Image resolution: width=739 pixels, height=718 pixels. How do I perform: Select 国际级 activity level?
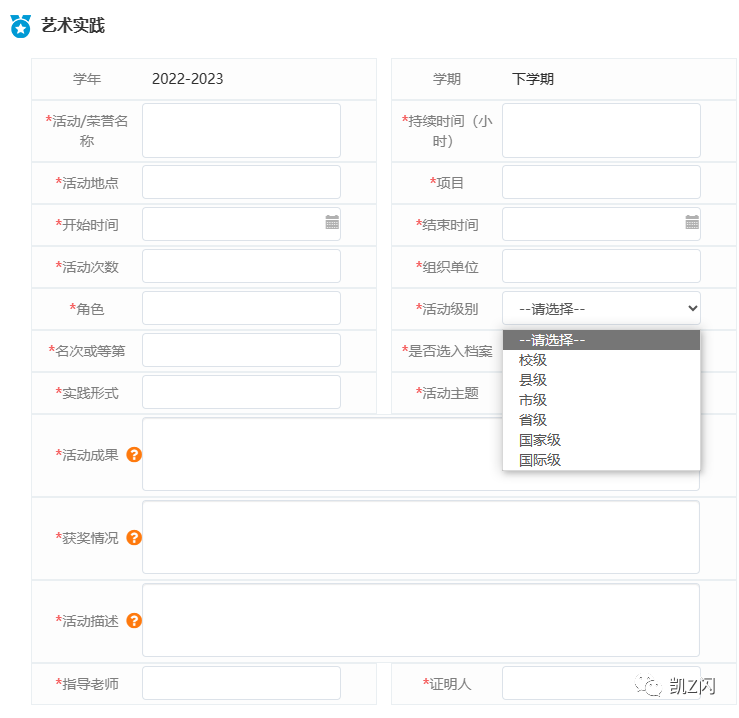(x=540, y=460)
